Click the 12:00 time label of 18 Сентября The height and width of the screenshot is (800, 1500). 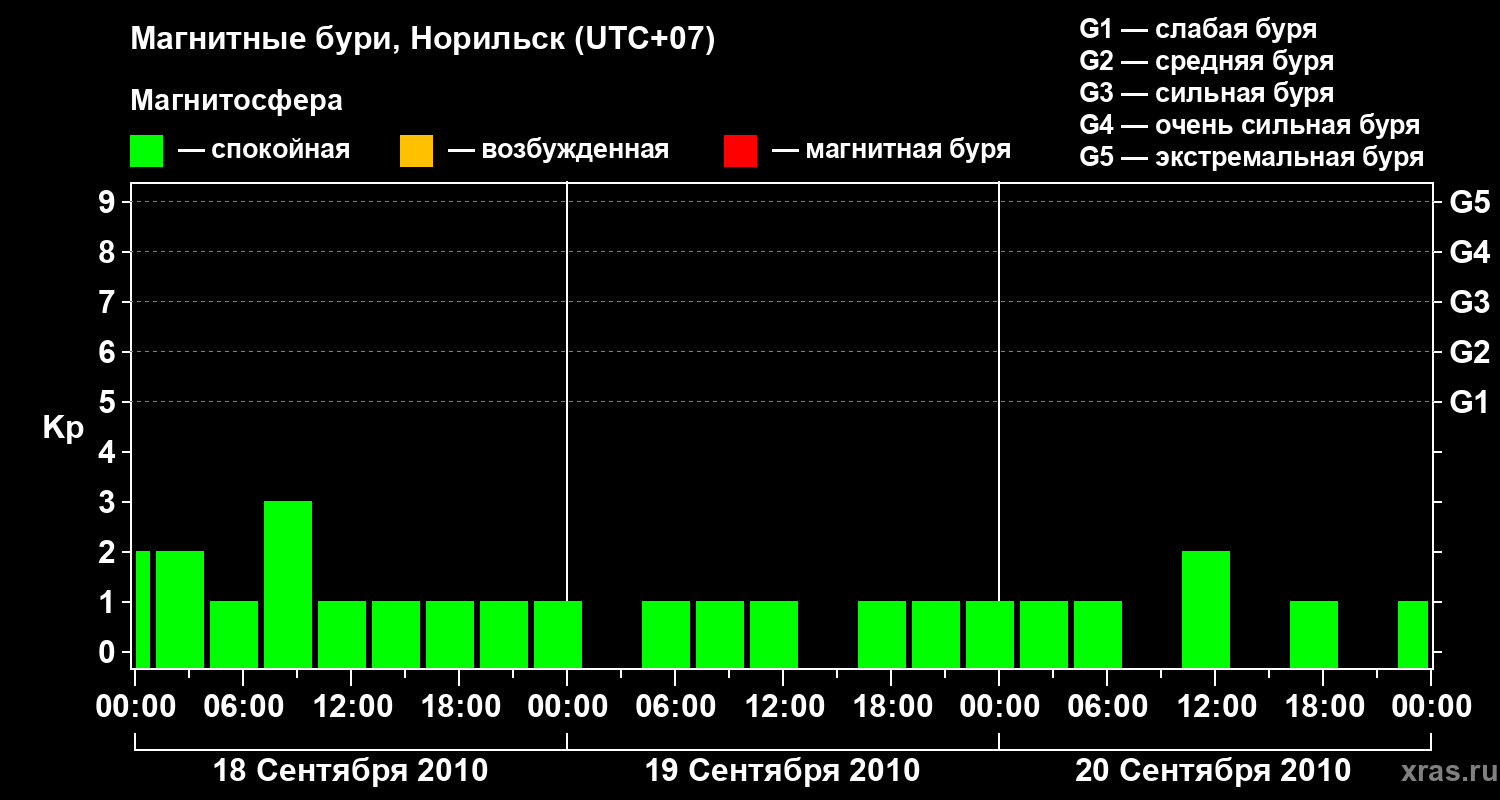coord(351,707)
